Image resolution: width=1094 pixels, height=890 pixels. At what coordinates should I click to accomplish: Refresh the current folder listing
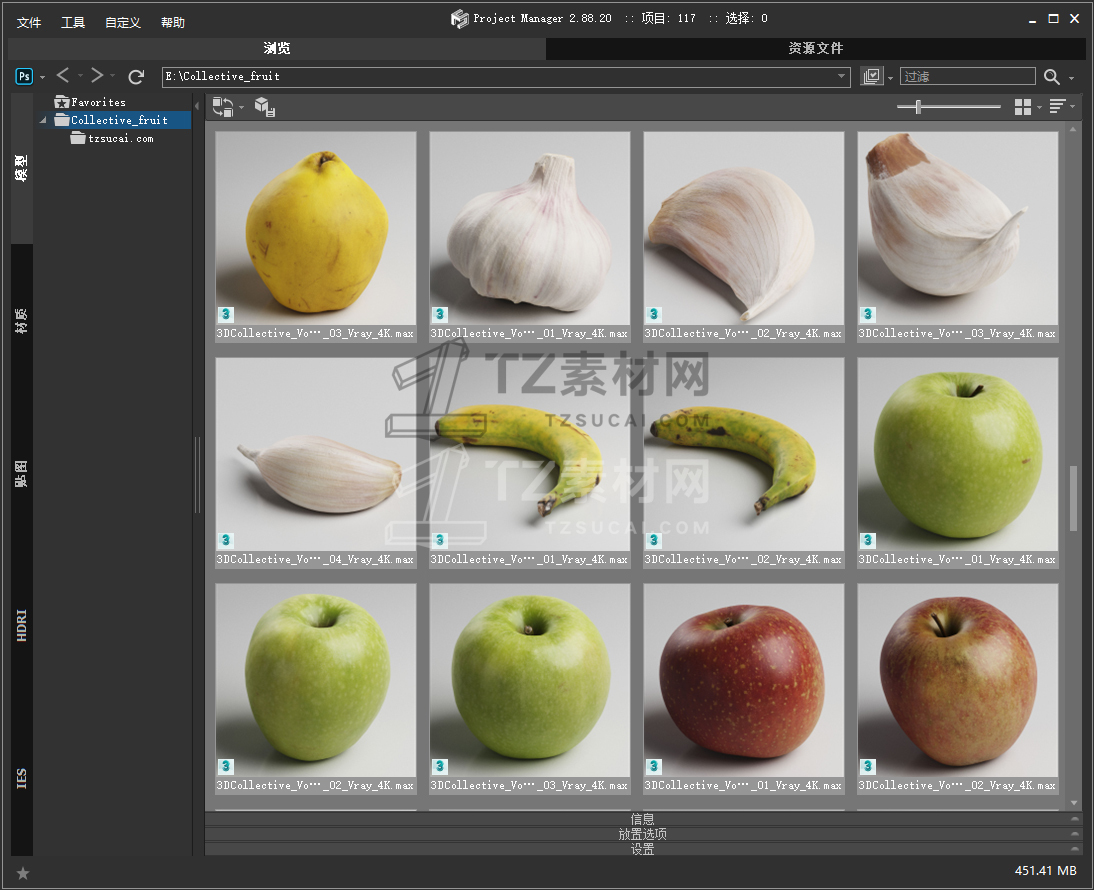[x=136, y=77]
